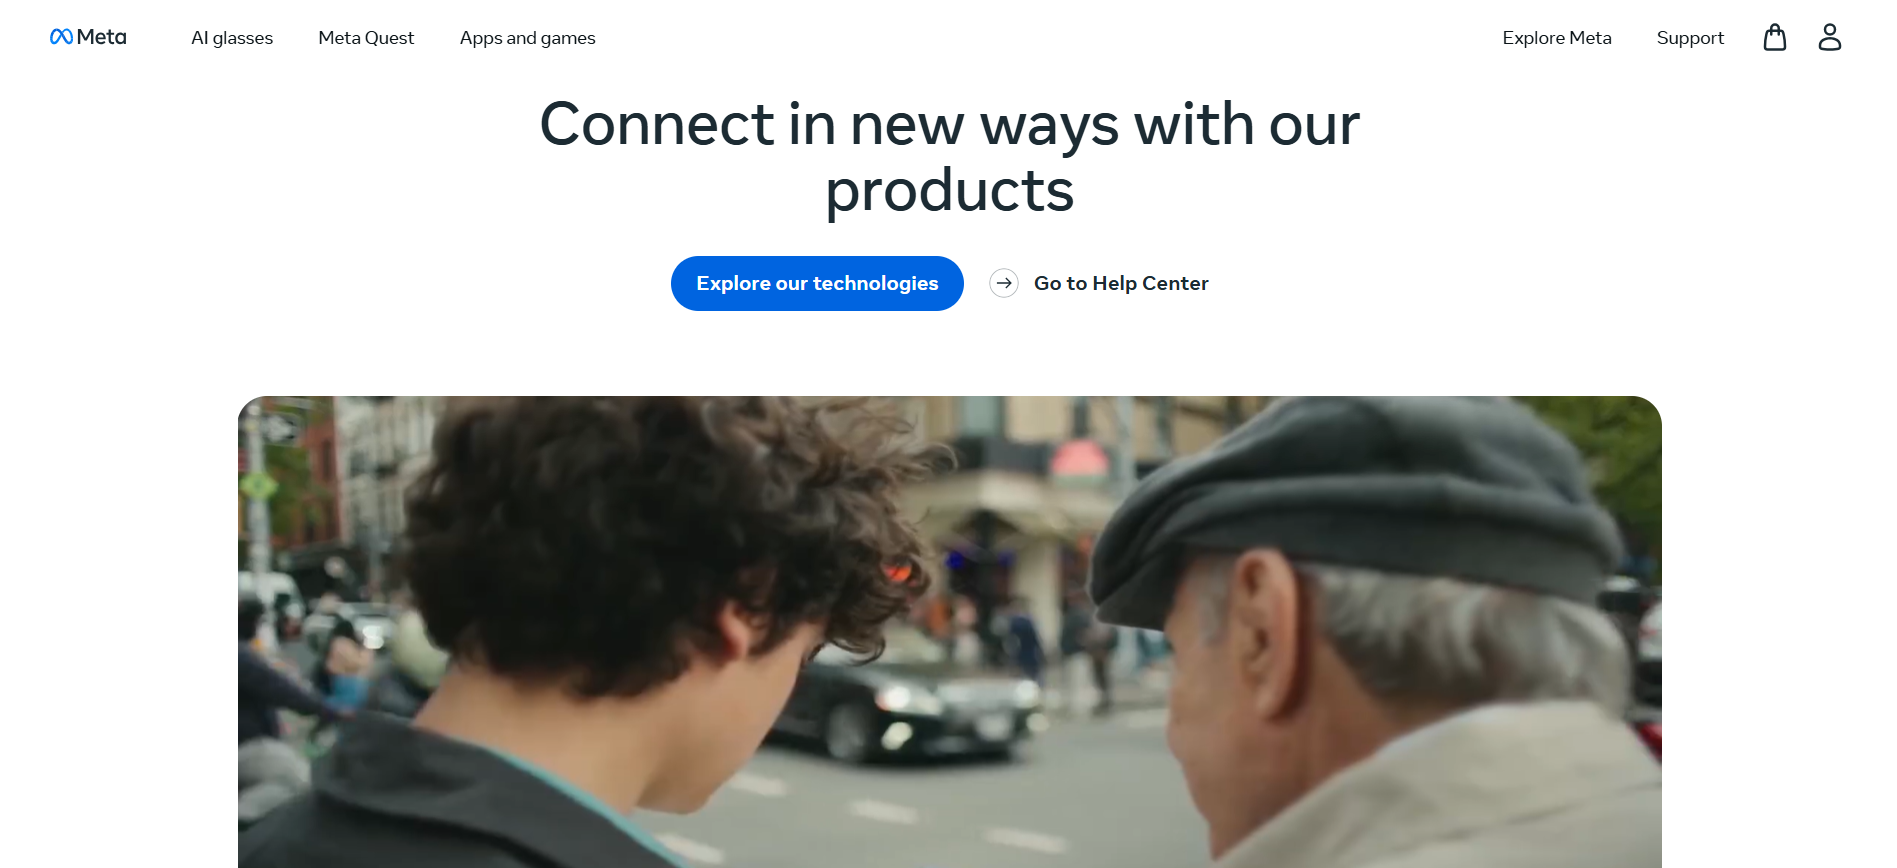This screenshot has height=868, width=1897.
Task: Open the Support menu item
Action: point(1690,38)
